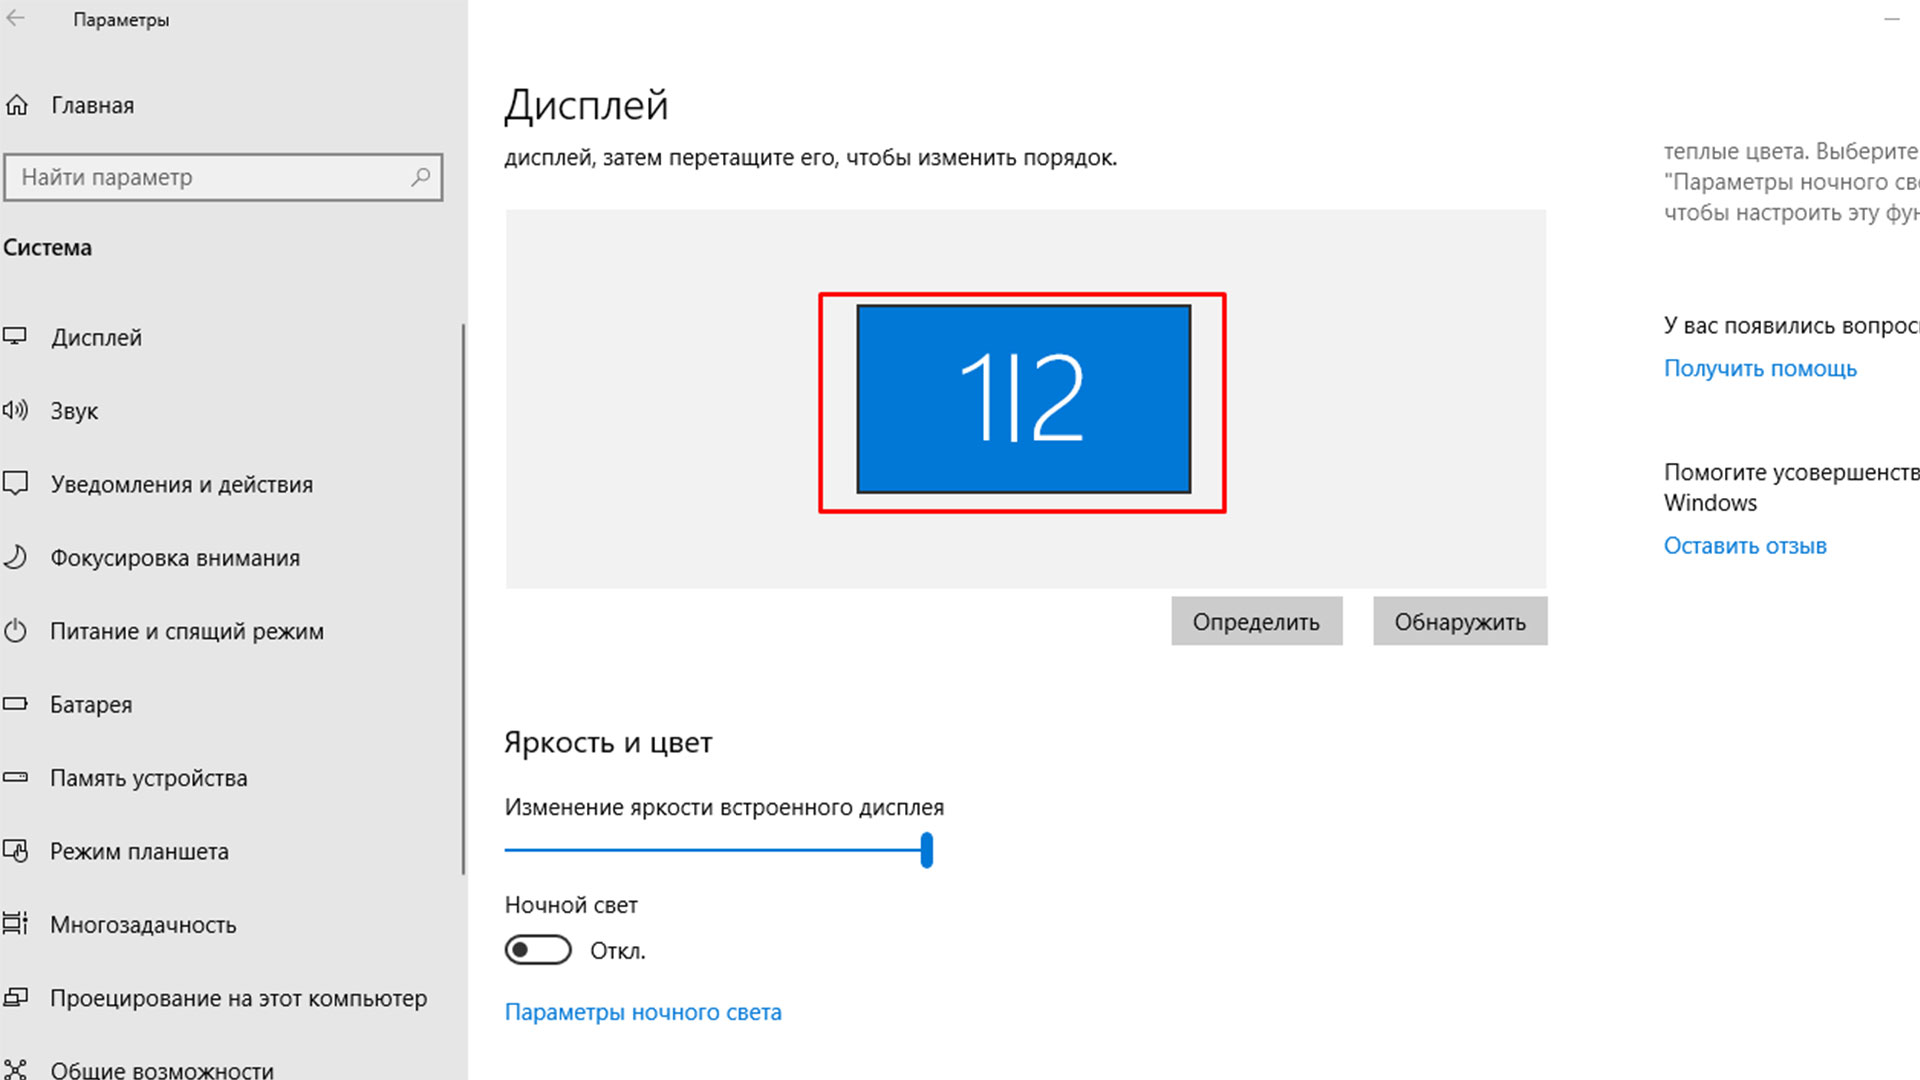The height and width of the screenshot is (1080, 1920).
Task: Click the speaker icon next to Звук
Action: [14, 410]
